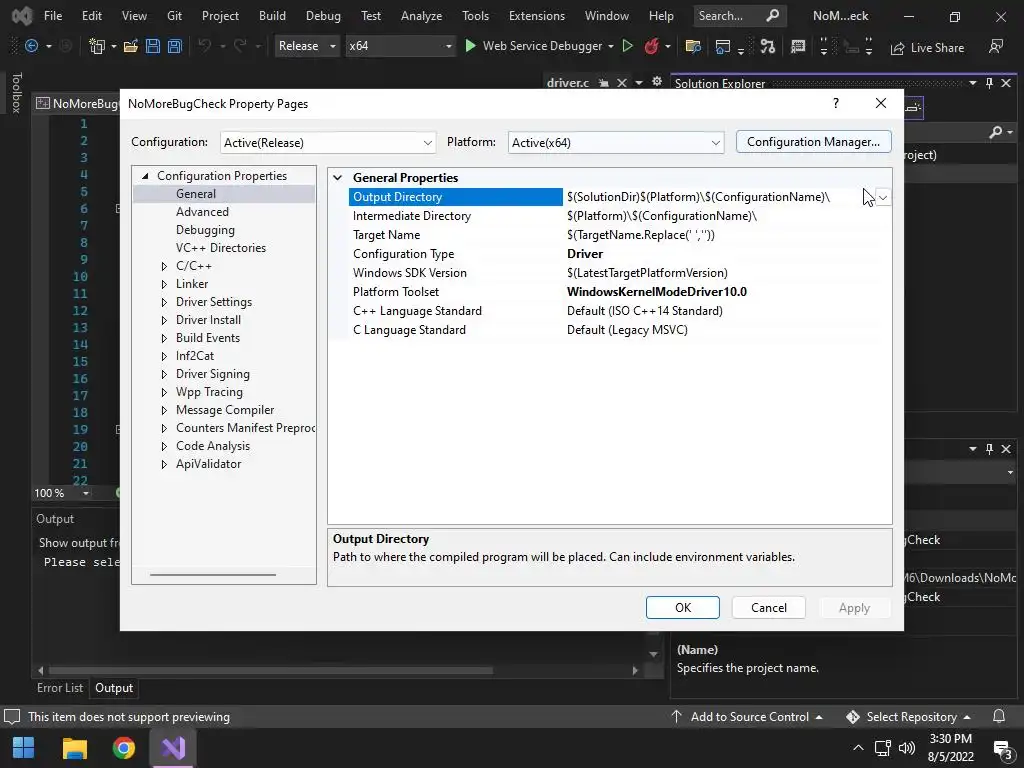Select the C Language Standard property row

point(619,330)
